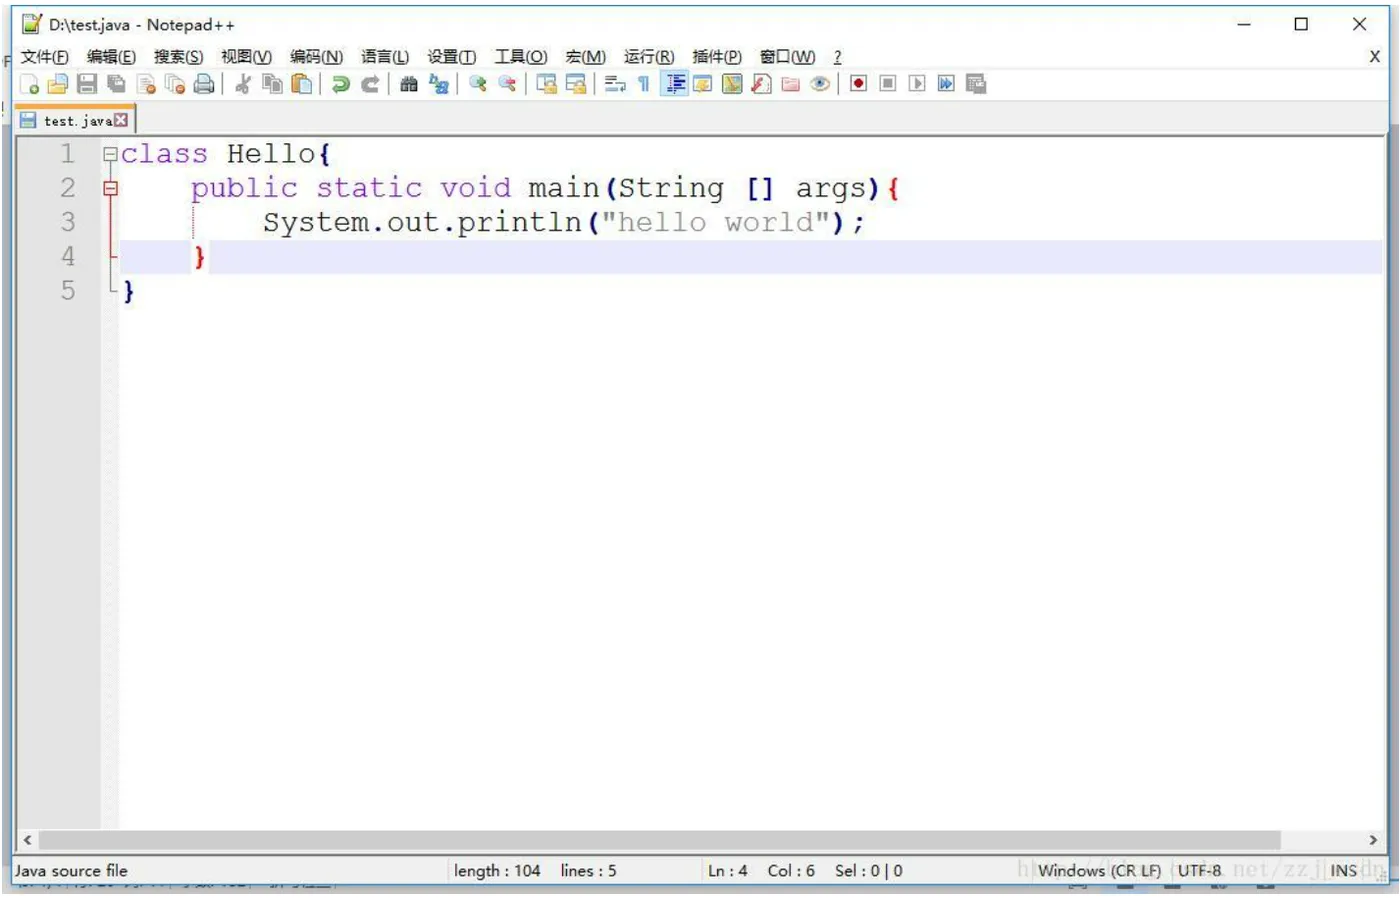Collapse the class Hello fold marker
The height and width of the screenshot is (898, 1400).
pos(110,155)
